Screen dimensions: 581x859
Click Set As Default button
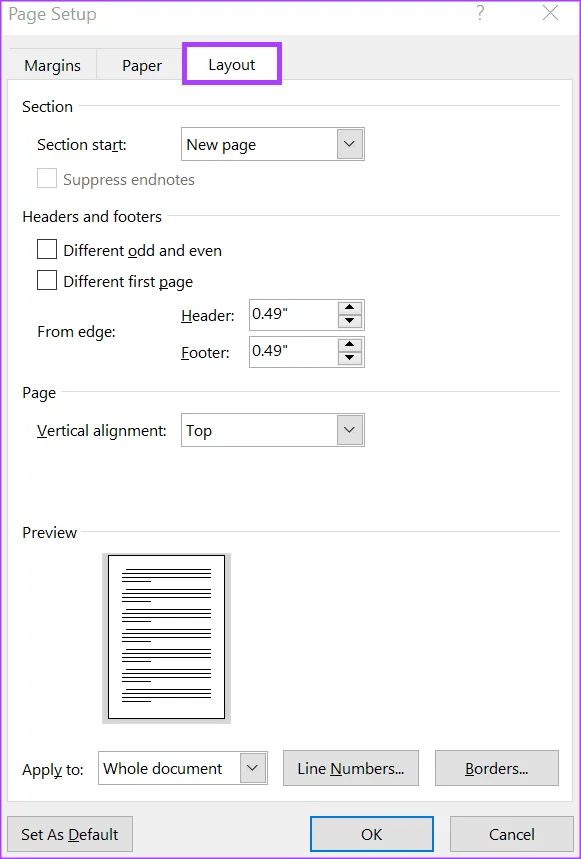coord(70,834)
